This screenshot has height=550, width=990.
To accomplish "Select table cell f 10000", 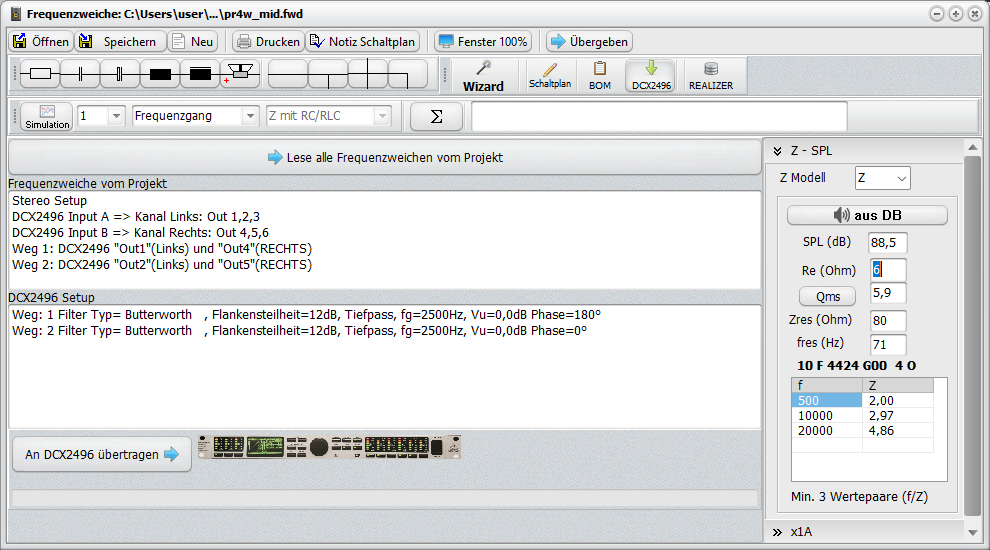I will [x=826, y=415].
